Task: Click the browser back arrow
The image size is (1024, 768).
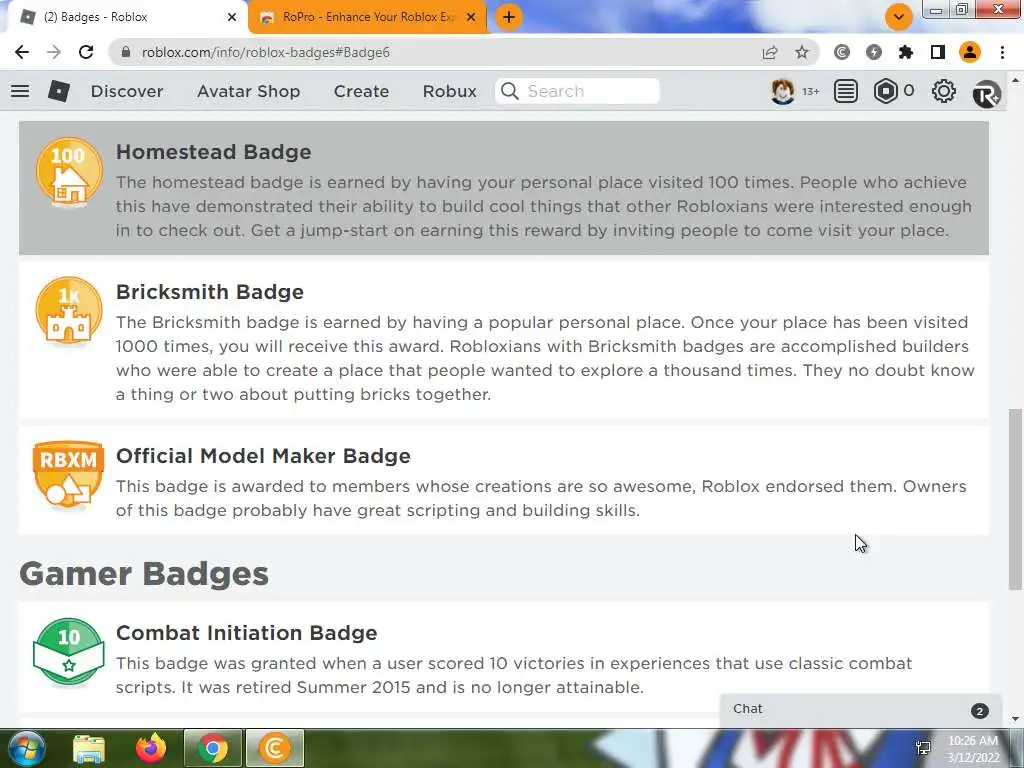Action: [22, 52]
